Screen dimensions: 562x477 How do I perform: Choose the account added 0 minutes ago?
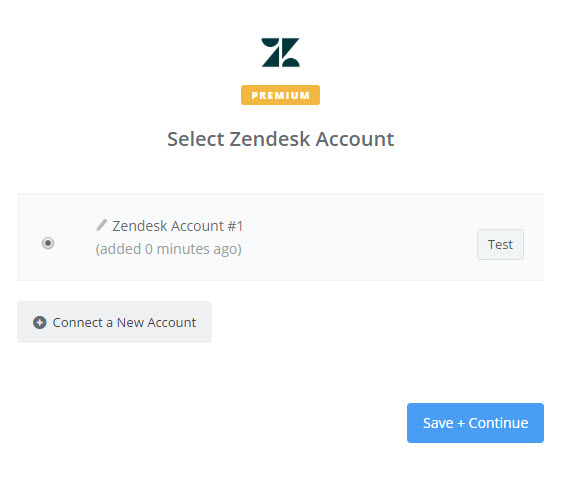tap(48, 243)
